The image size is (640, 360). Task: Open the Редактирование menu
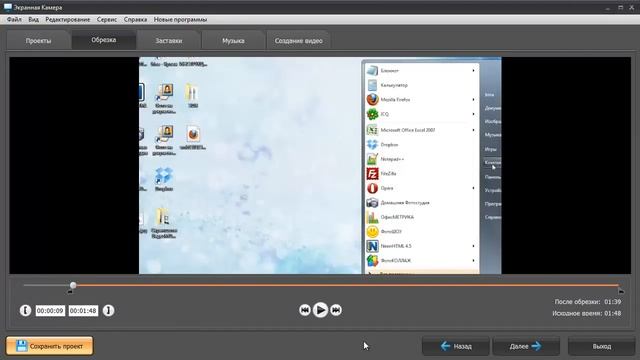point(68,19)
